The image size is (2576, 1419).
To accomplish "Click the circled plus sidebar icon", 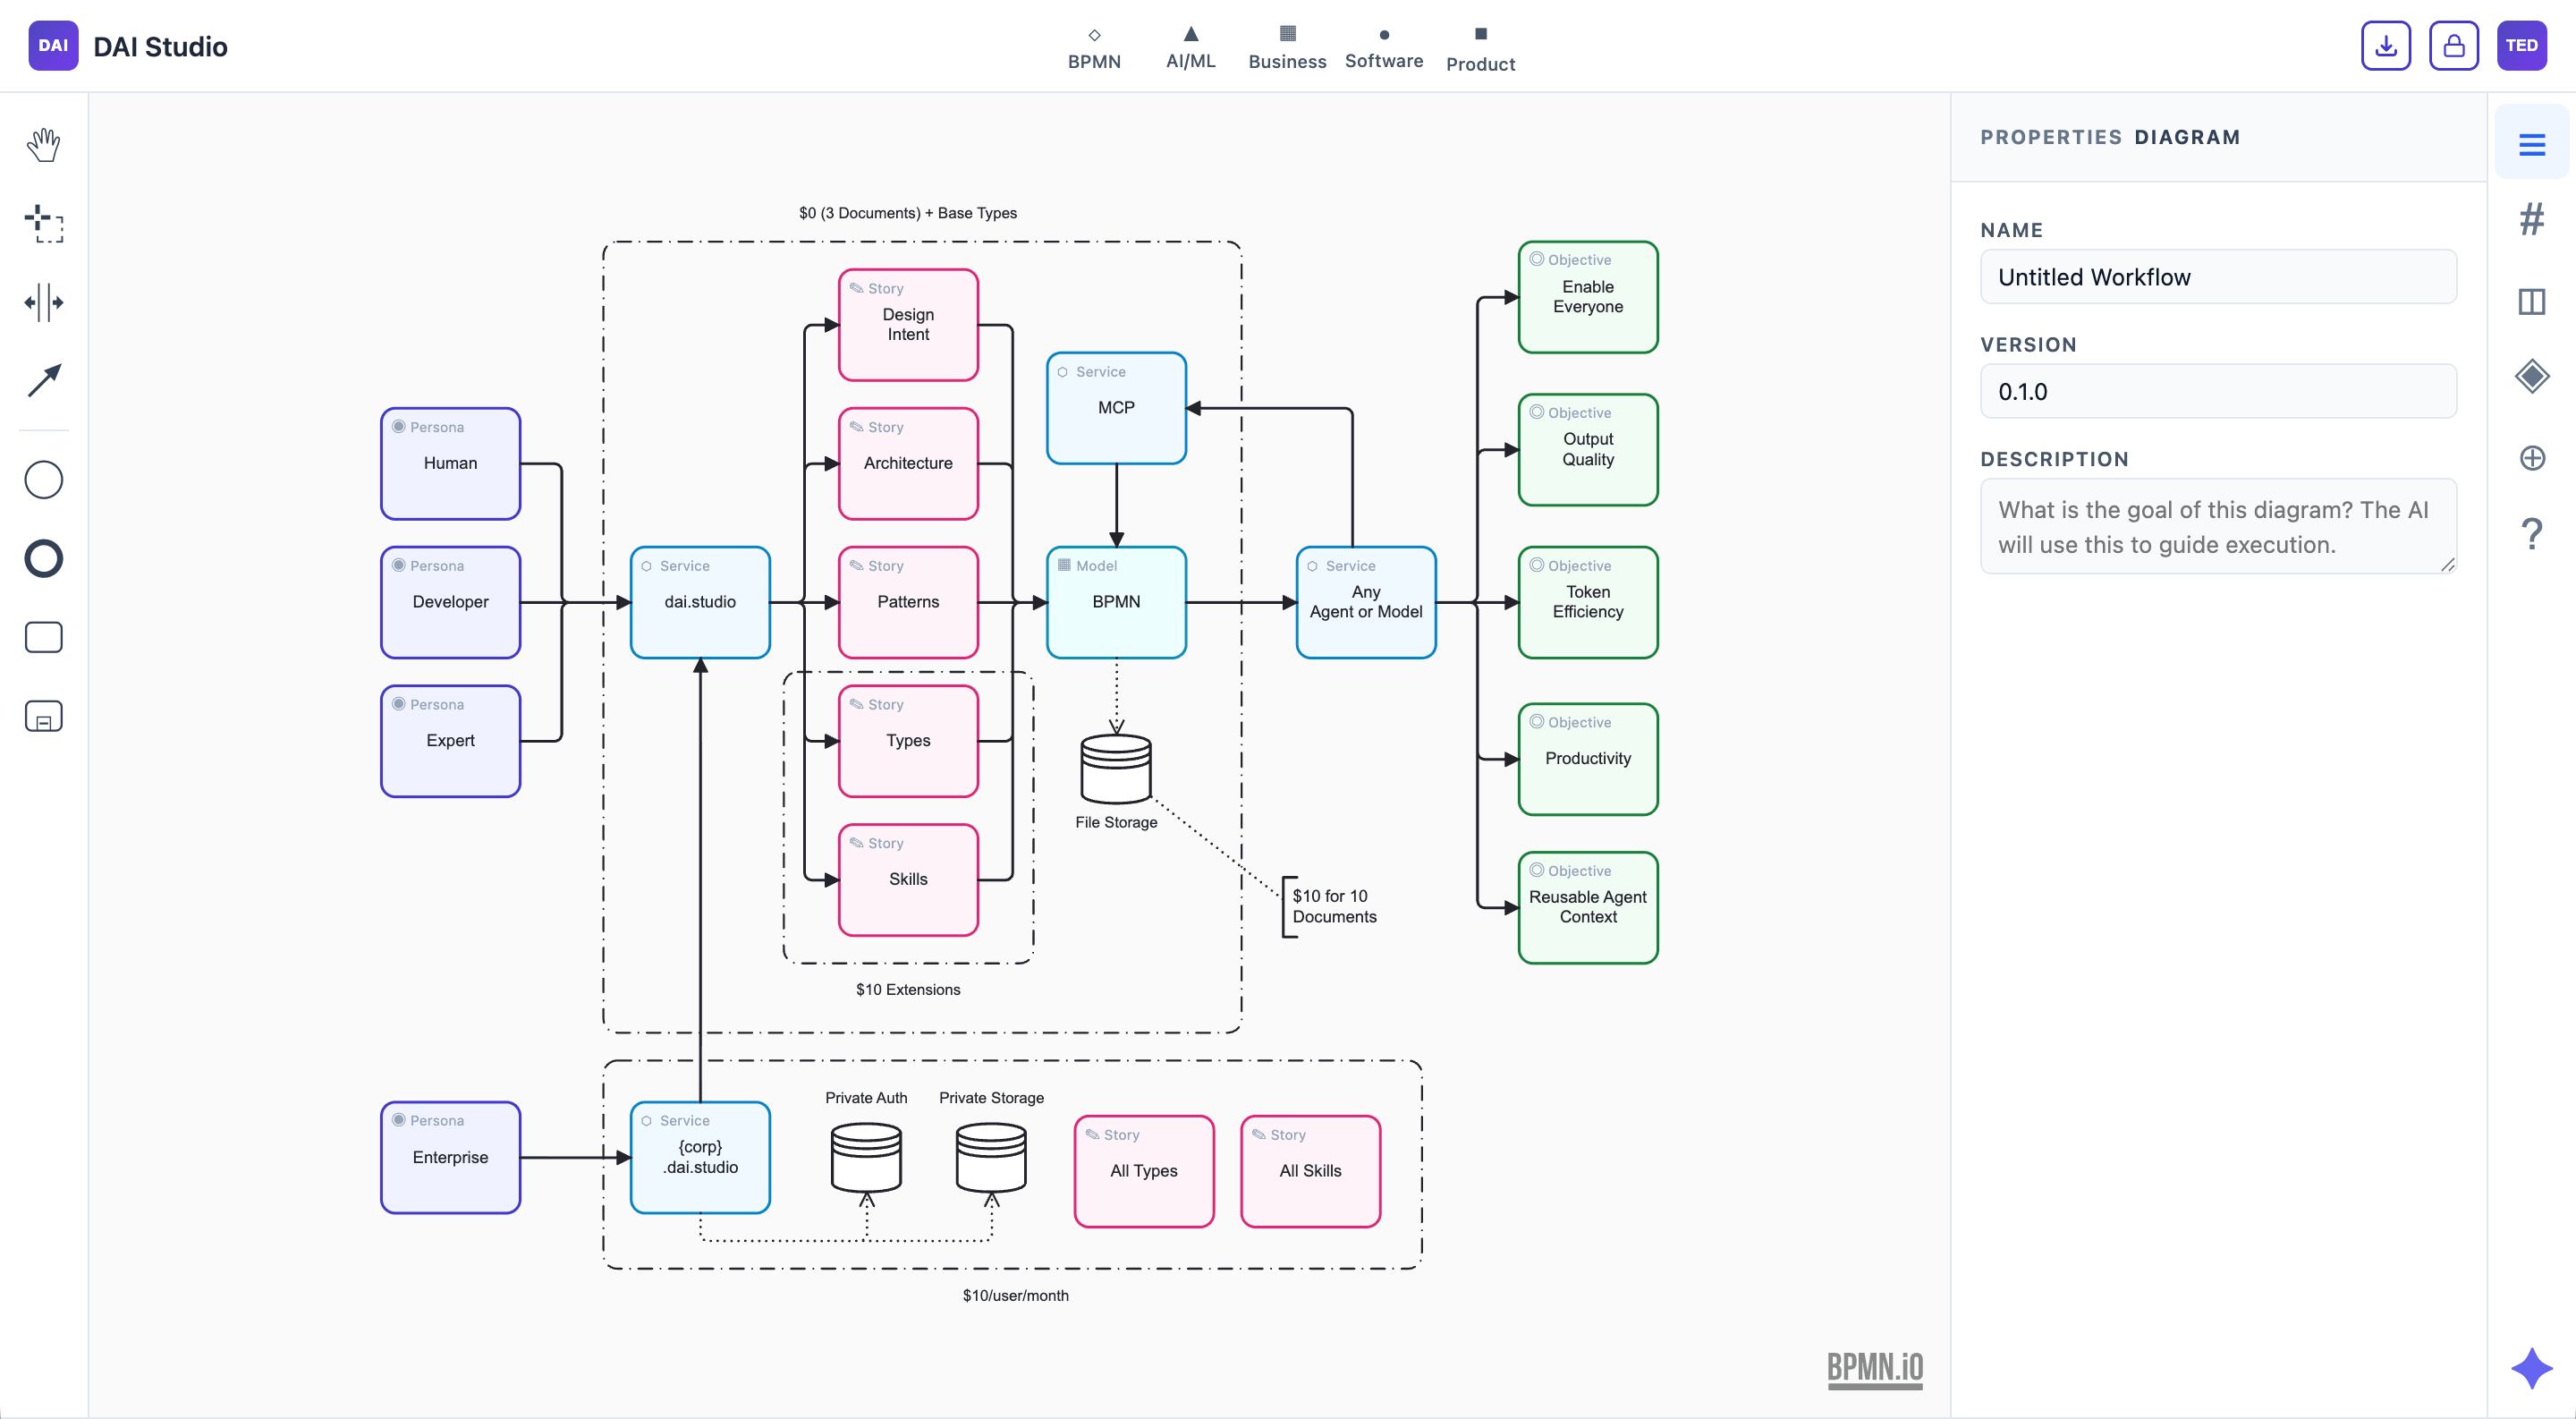I will pos(2531,458).
